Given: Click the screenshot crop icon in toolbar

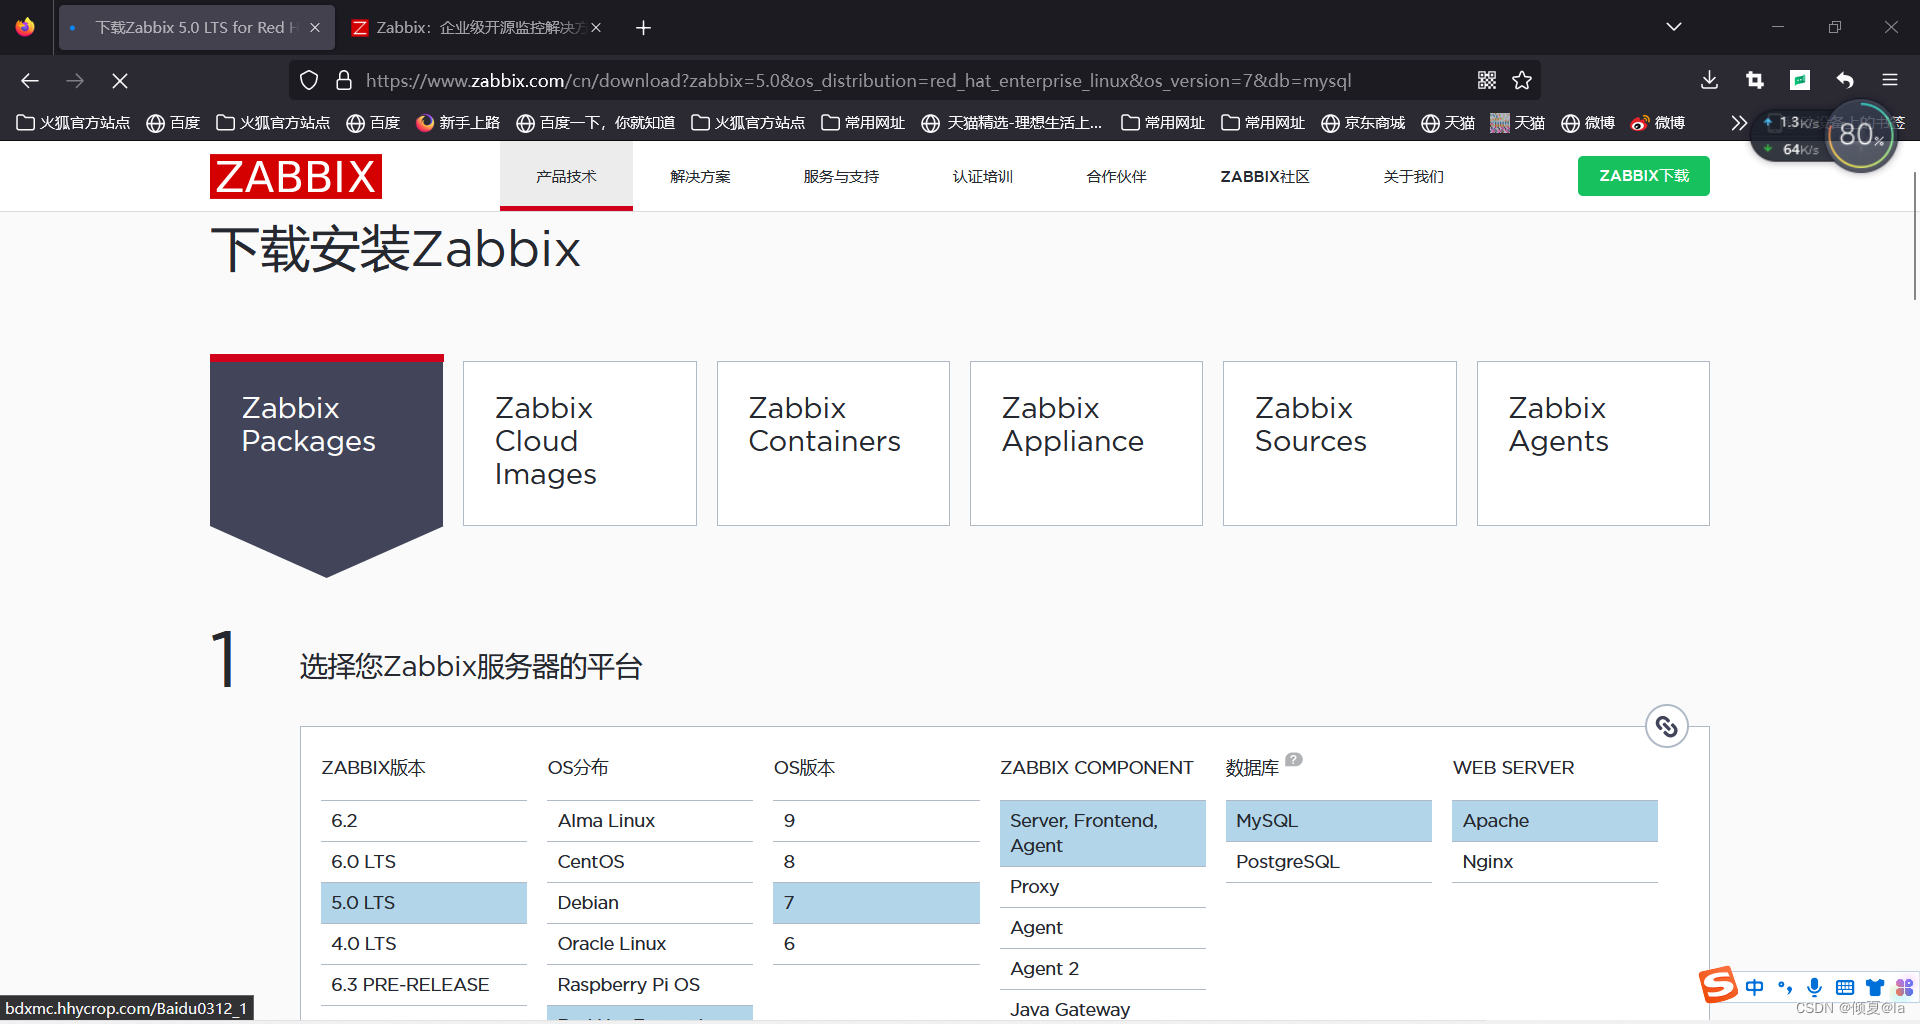Looking at the screenshot, I should (1754, 80).
